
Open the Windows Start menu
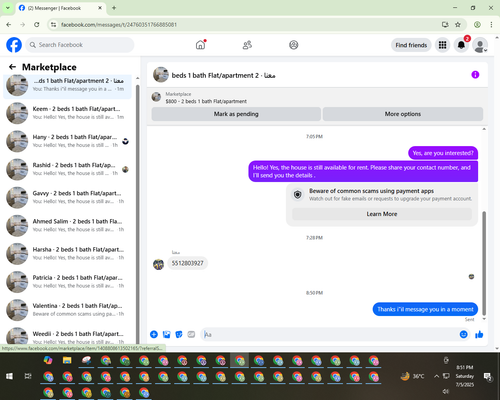point(9,376)
